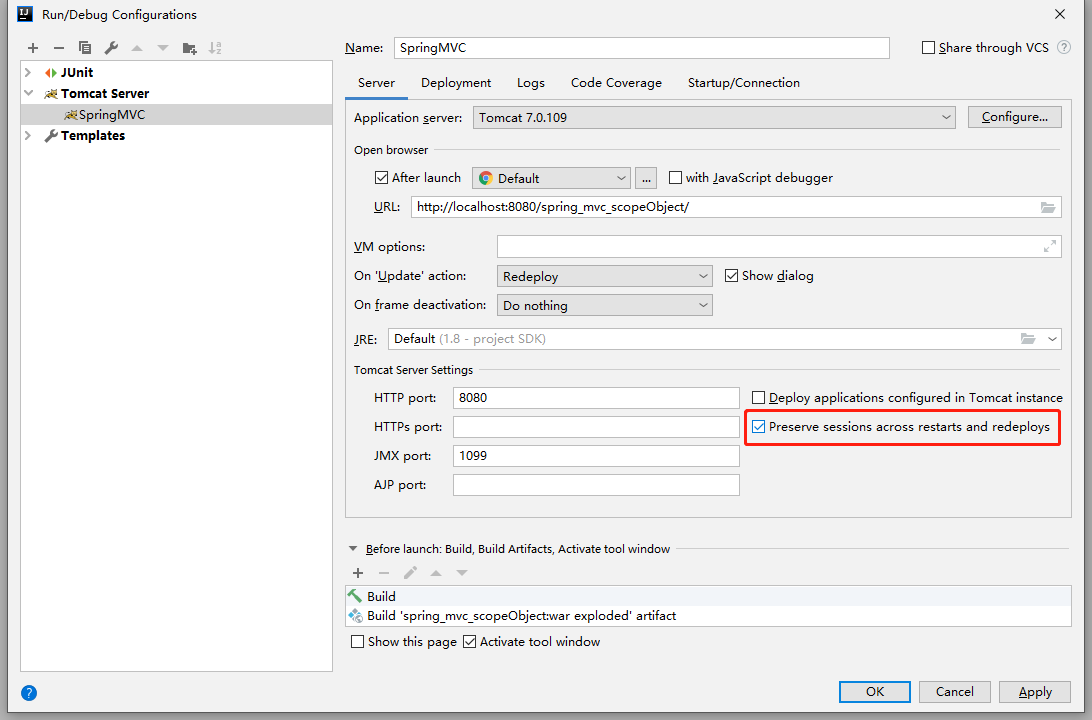Move configuration up arrow in left toolbar
The height and width of the screenshot is (720, 1092).
coord(137,48)
